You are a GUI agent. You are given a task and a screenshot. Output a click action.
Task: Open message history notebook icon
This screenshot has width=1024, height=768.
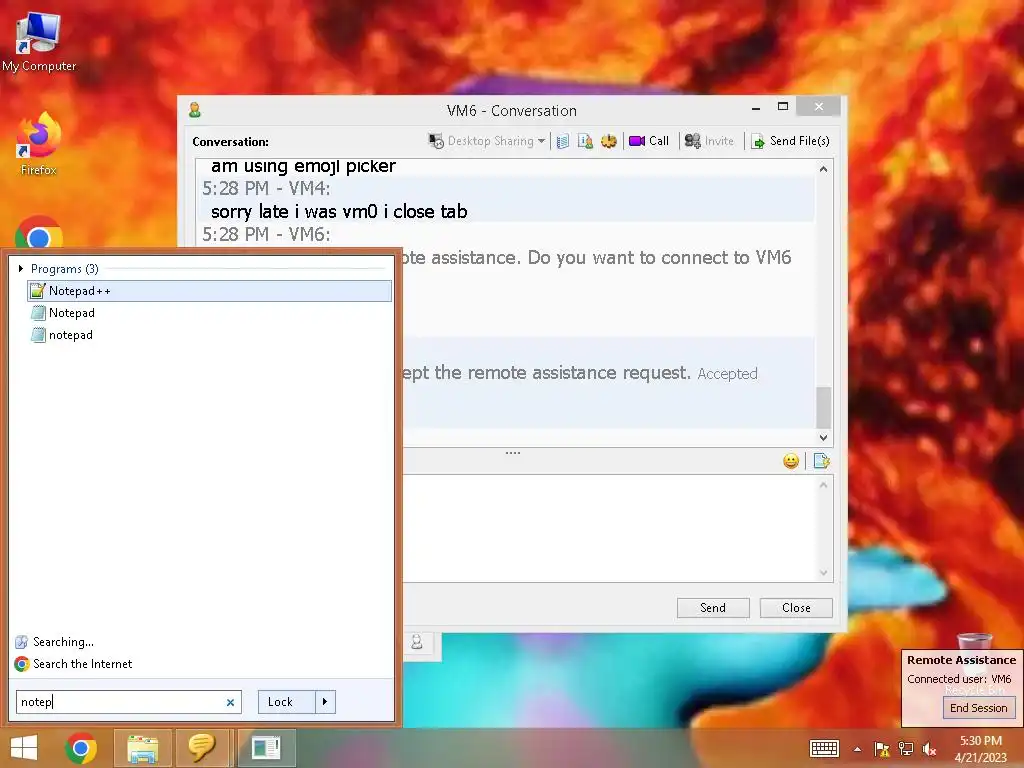coord(563,141)
